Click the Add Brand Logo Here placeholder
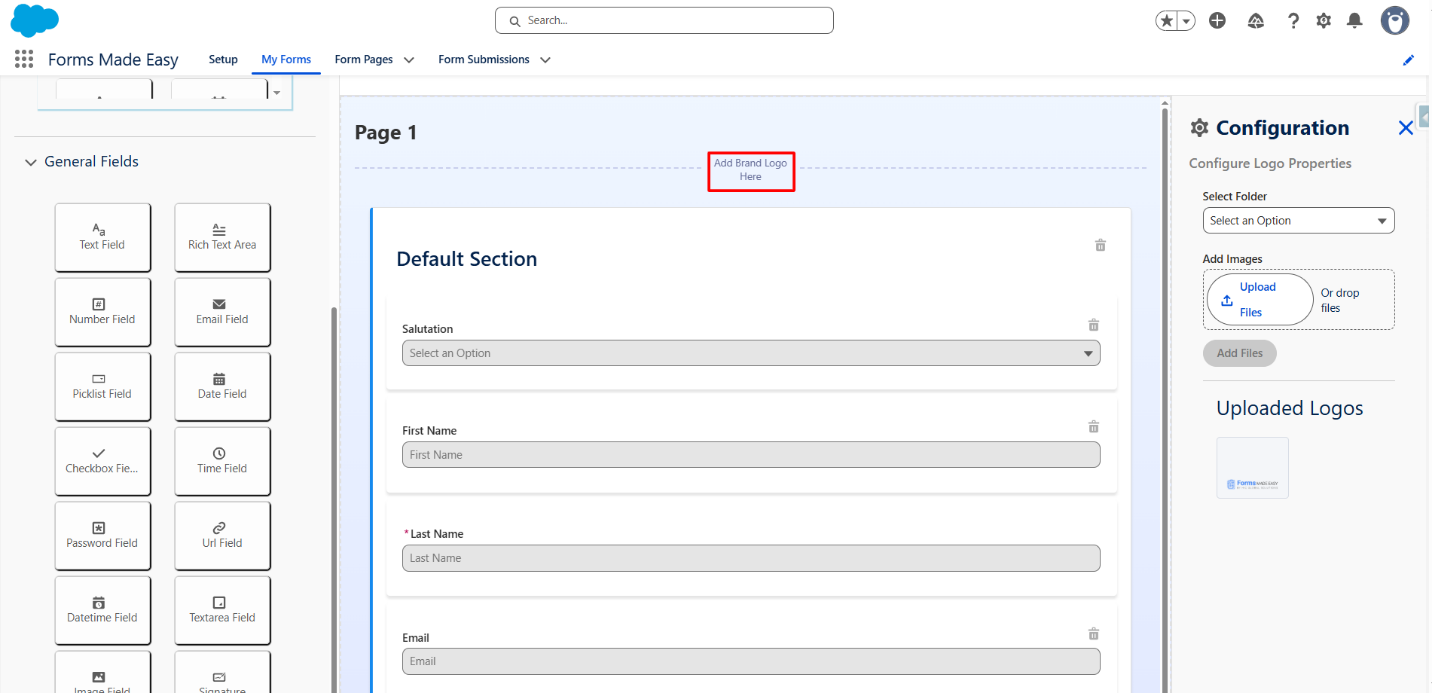The image size is (1432, 693). [x=750, y=170]
